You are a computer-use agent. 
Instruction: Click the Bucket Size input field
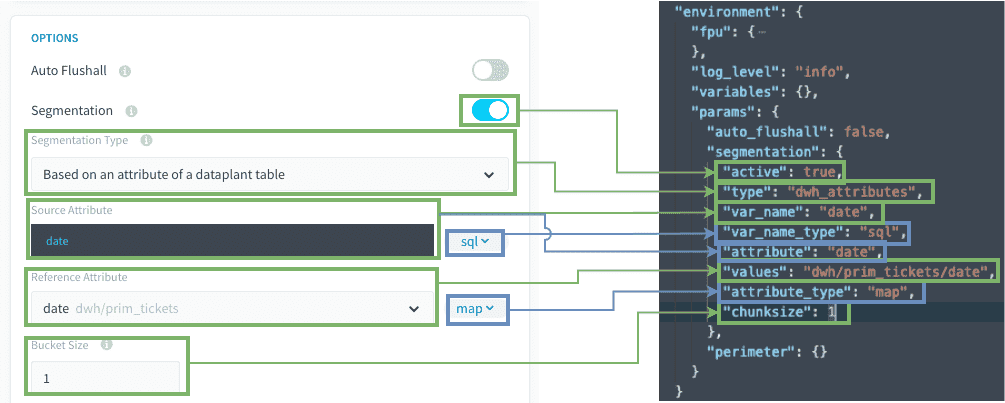coord(105,378)
